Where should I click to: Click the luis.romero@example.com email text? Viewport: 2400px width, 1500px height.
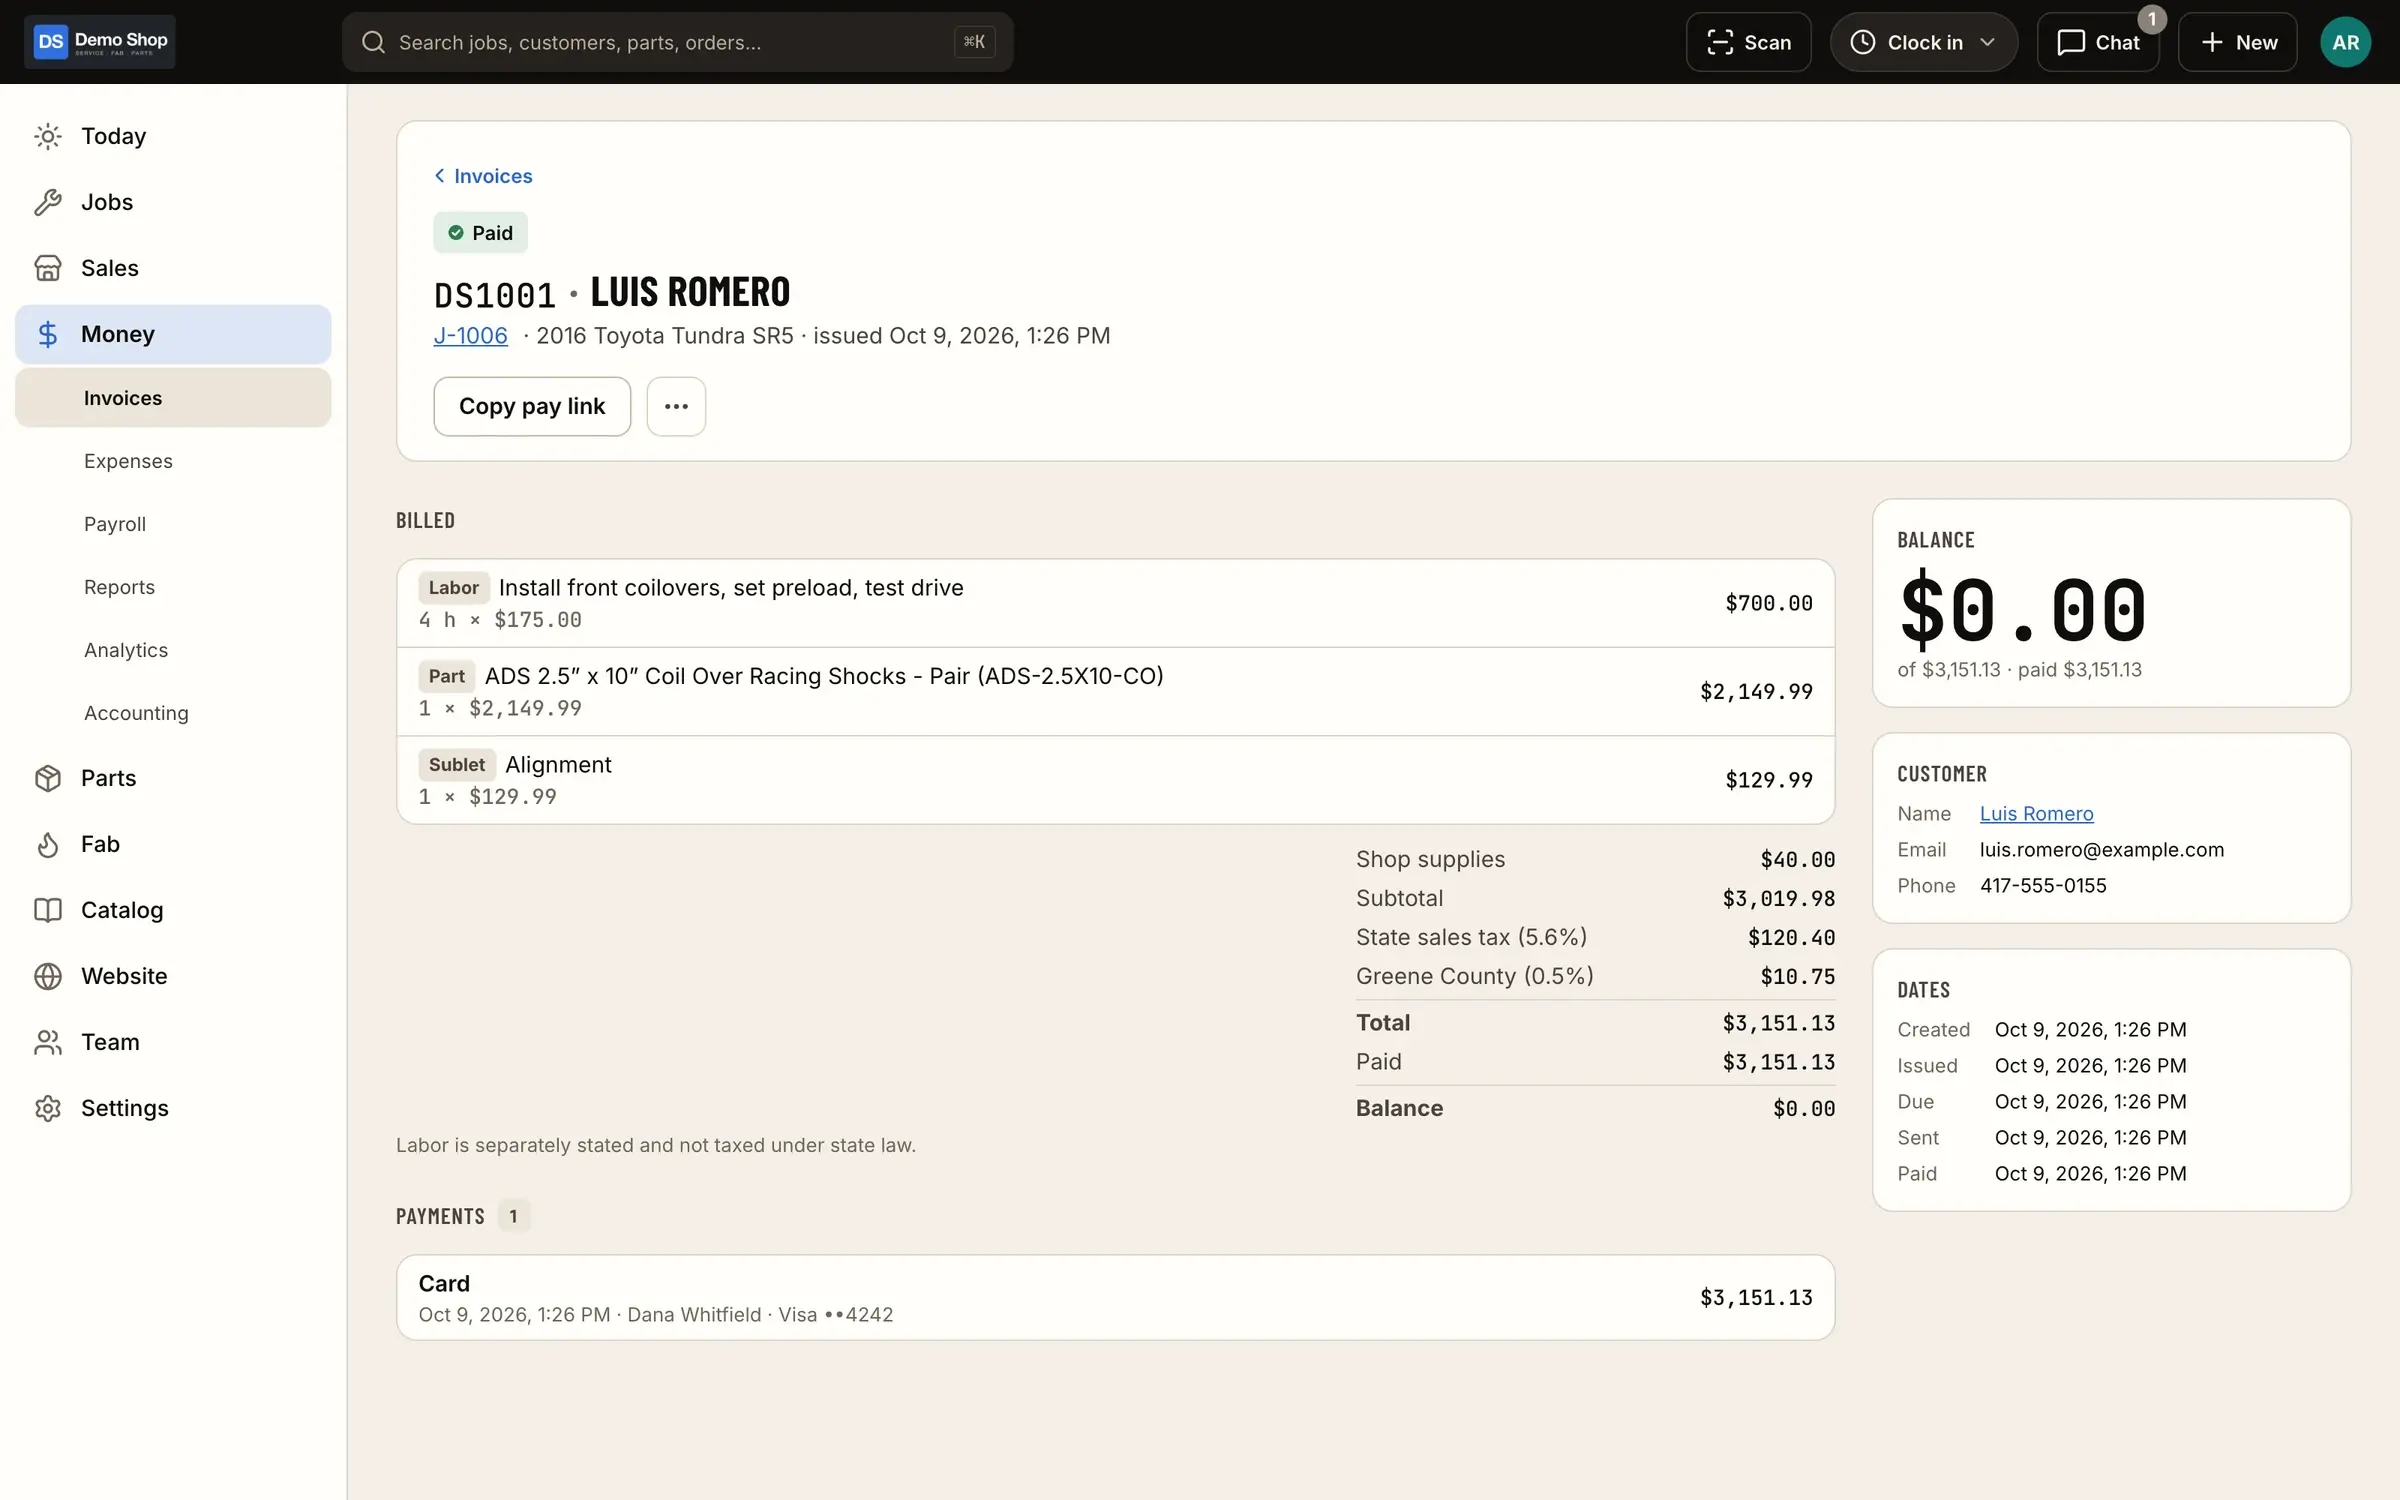pos(2102,850)
